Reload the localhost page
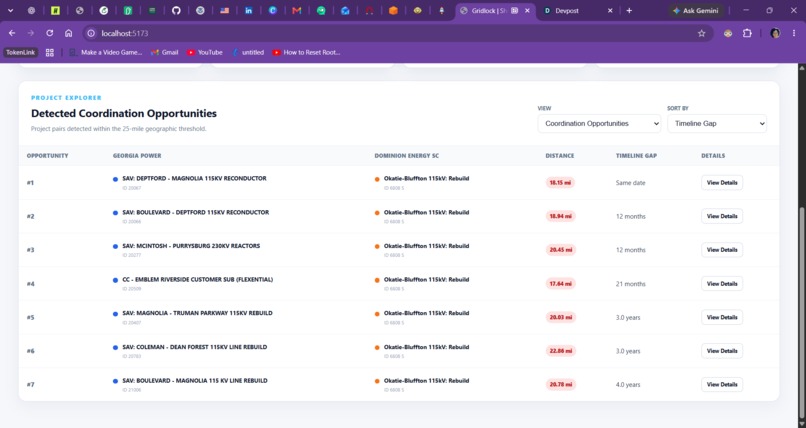The height and width of the screenshot is (428, 806). click(49, 33)
